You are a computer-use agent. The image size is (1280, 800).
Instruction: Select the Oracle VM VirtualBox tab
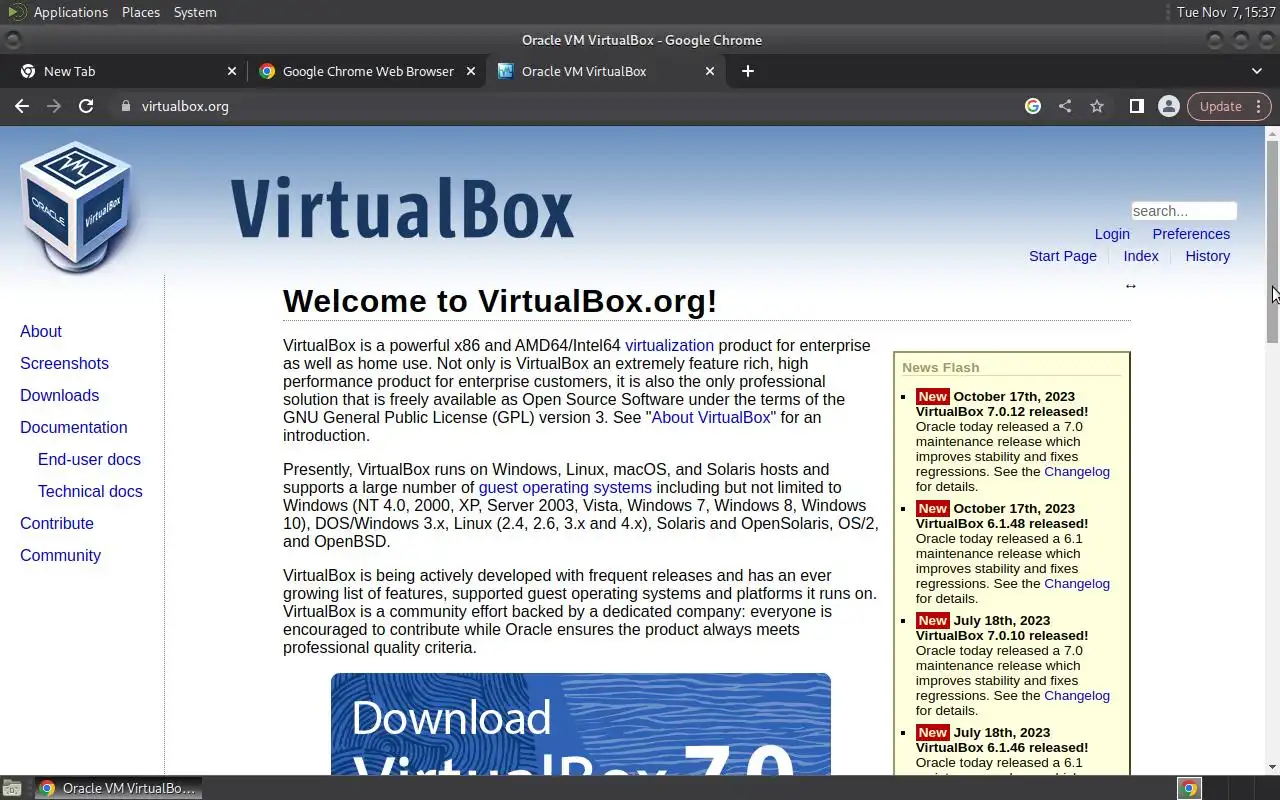(604, 71)
